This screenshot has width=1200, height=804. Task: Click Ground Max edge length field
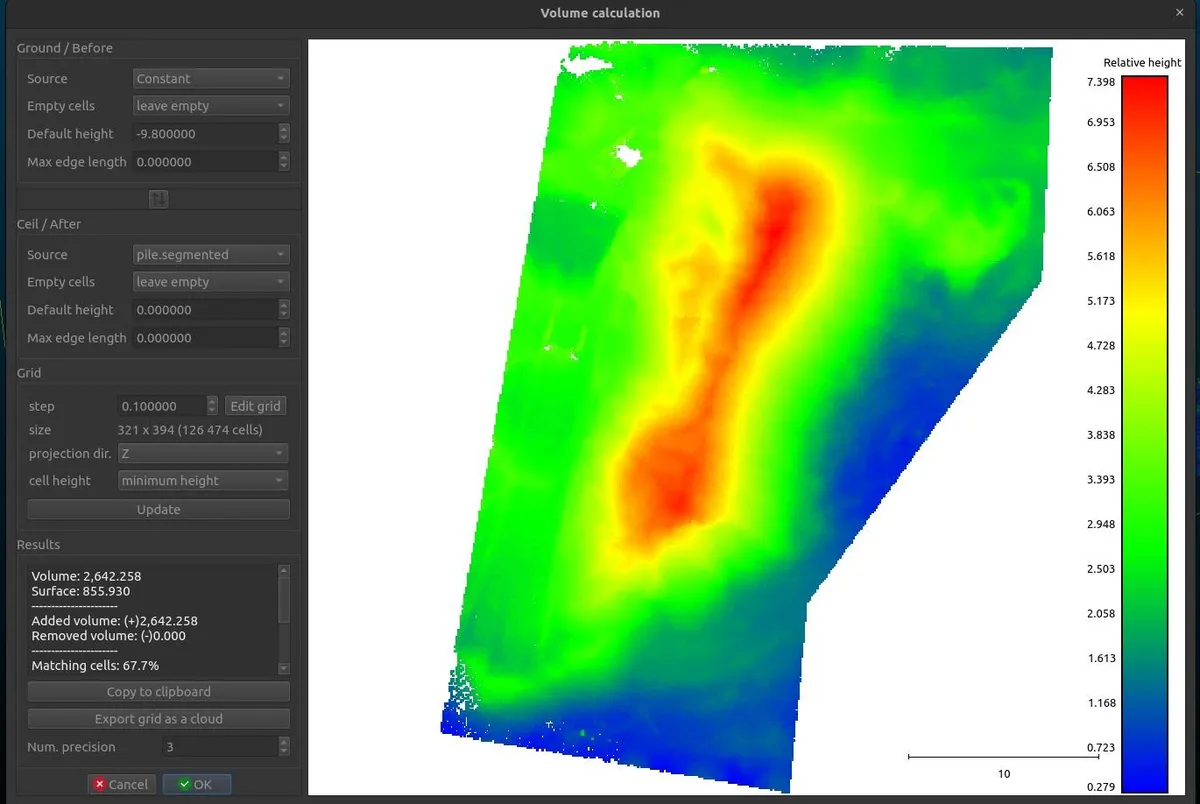coord(205,162)
